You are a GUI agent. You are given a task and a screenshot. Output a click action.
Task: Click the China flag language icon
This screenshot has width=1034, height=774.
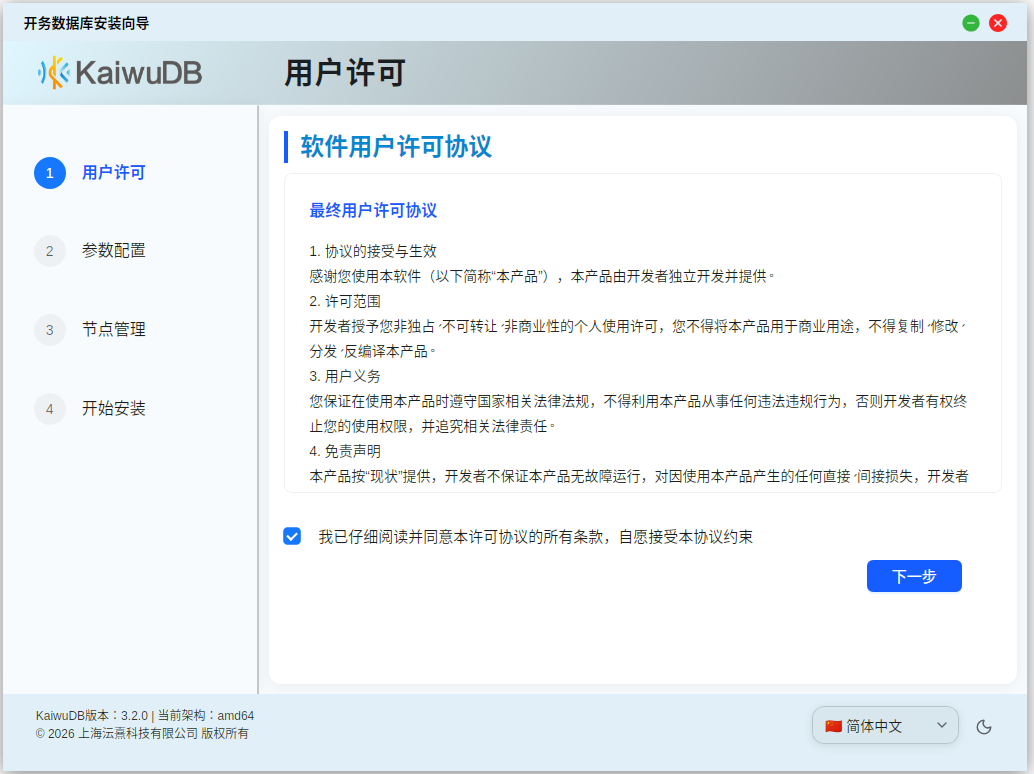[834, 726]
